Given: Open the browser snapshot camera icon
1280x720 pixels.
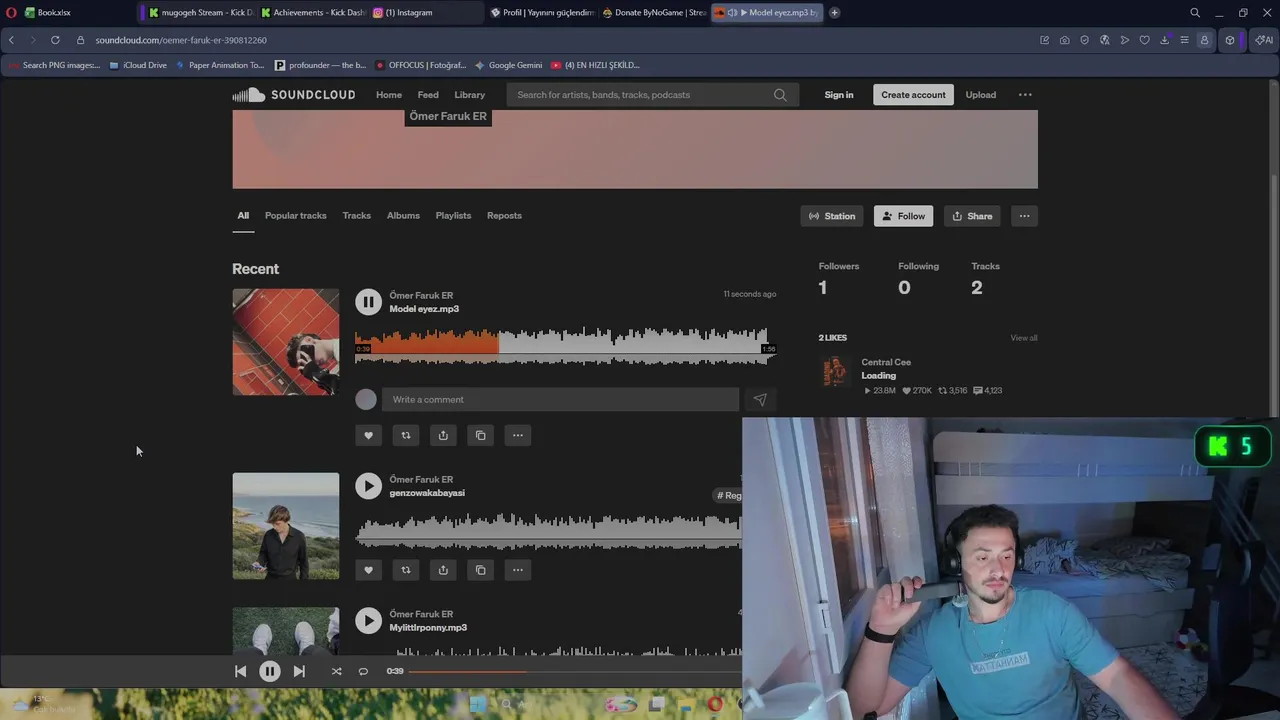Looking at the screenshot, I should click(1064, 40).
